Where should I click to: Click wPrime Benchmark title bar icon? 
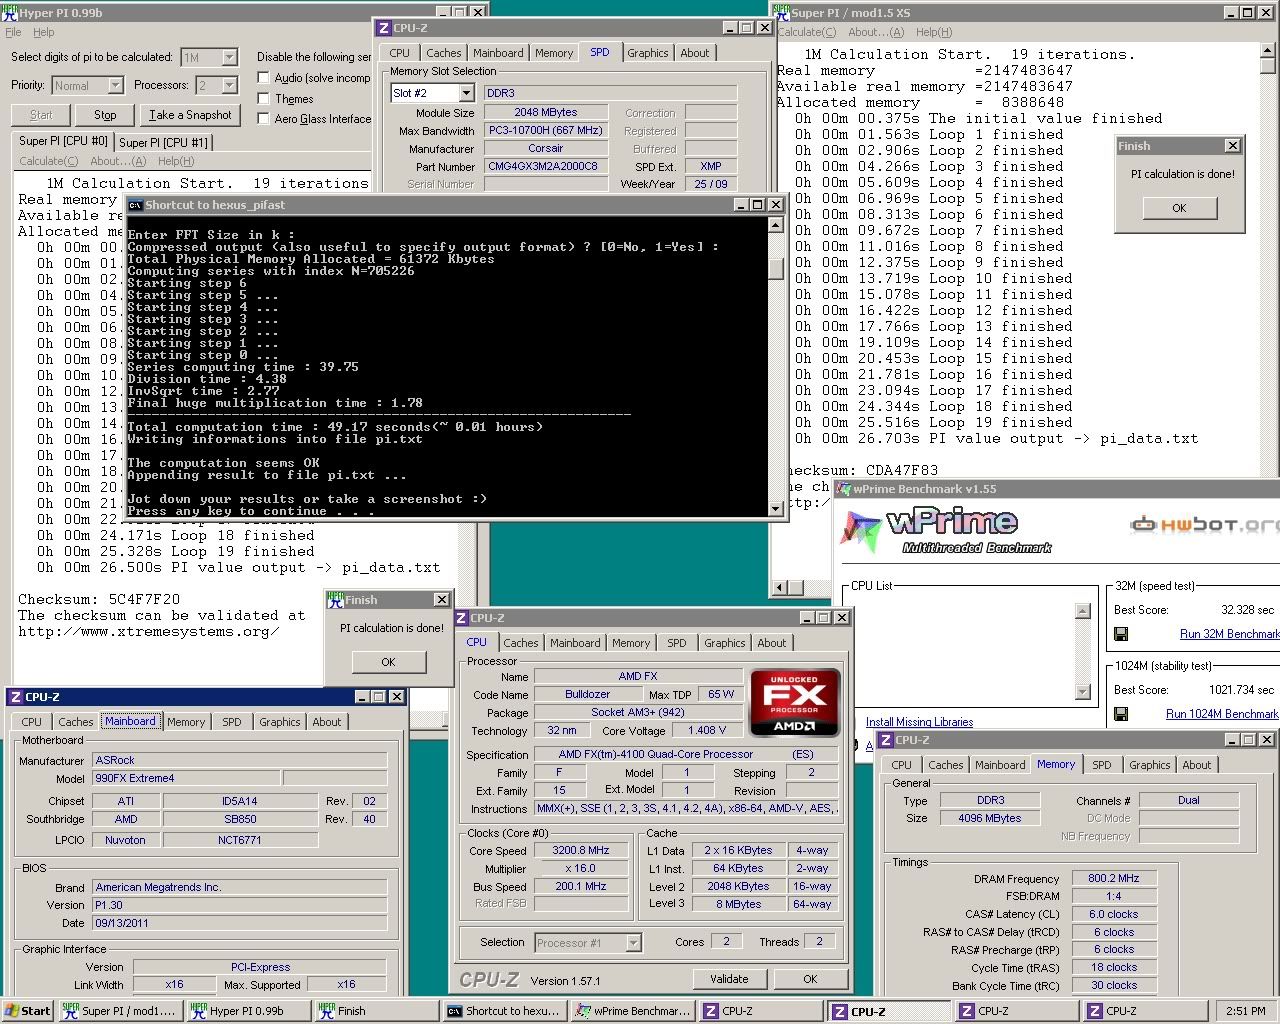tap(843, 489)
